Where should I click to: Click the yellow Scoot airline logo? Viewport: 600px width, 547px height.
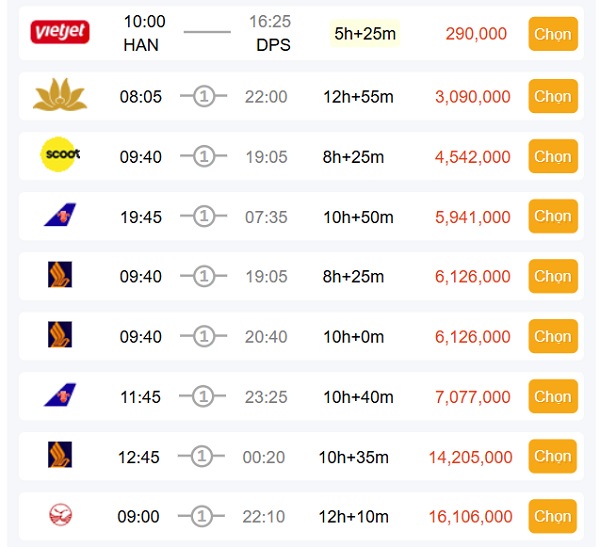pyautogui.click(x=60, y=156)
